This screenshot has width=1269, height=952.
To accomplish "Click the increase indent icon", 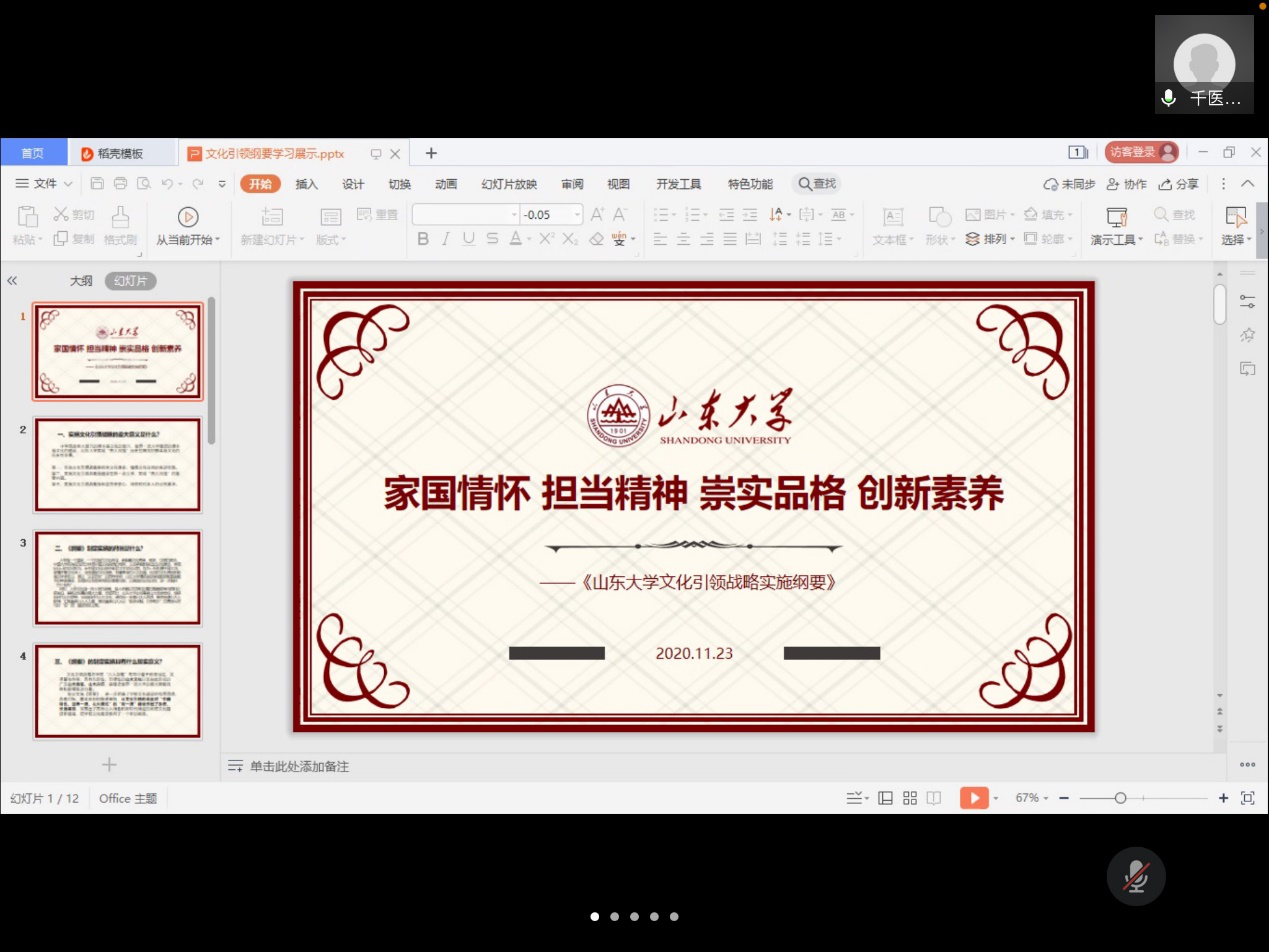I will [750, 215].
